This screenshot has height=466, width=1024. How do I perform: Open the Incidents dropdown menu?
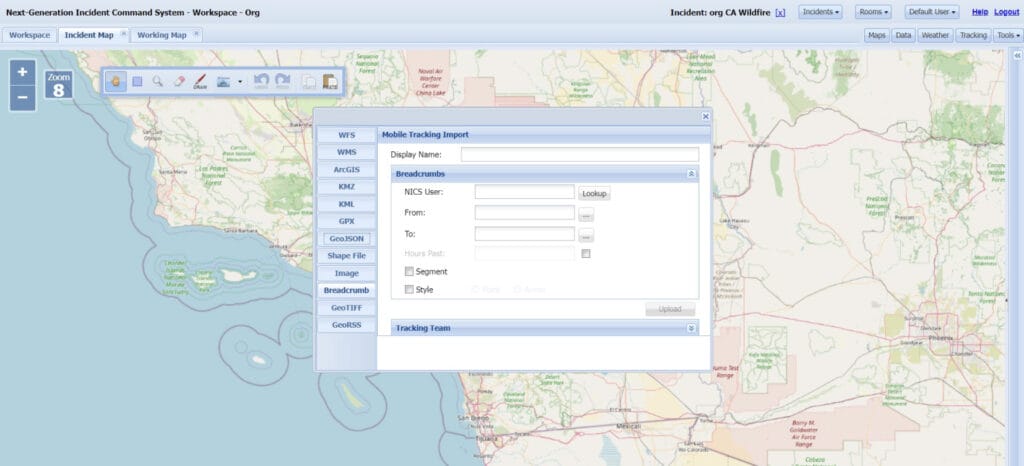pos(820,12)
